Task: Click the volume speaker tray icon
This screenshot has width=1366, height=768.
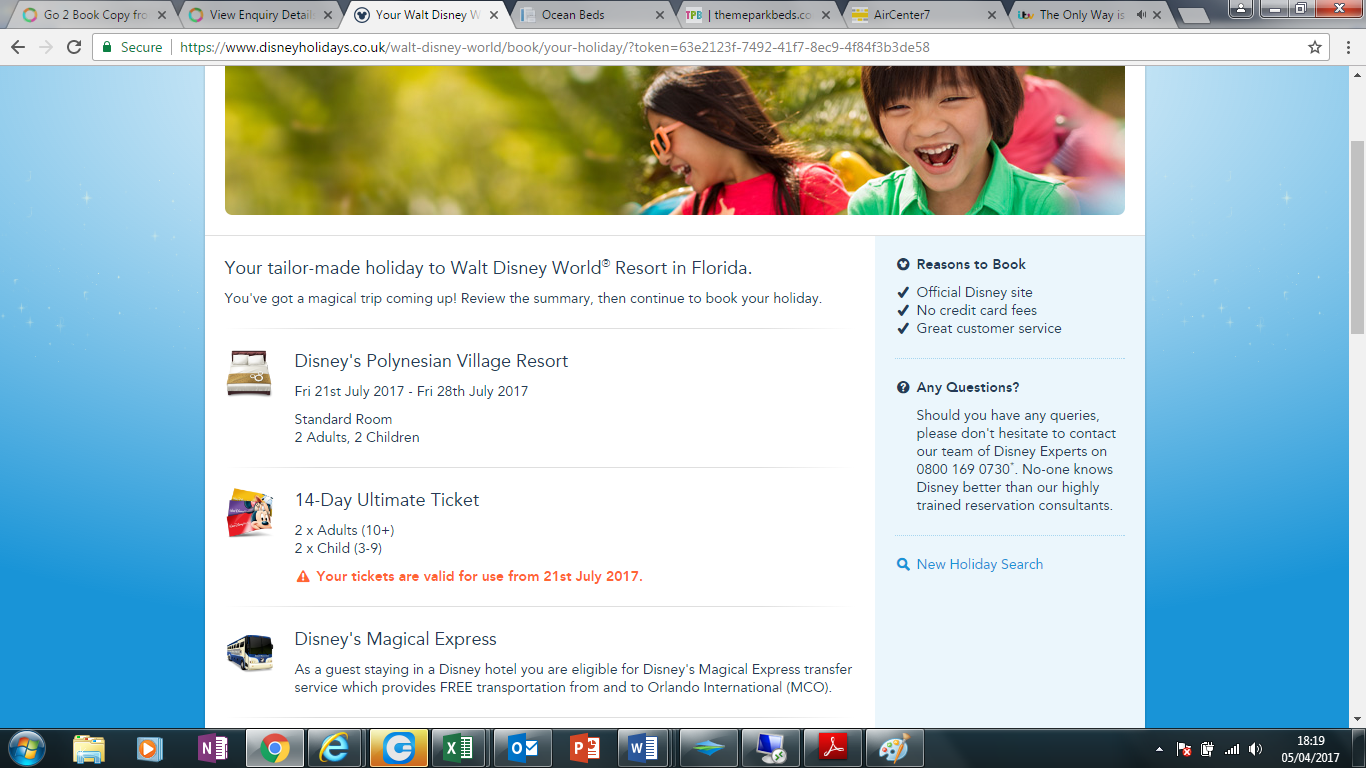Action: (x=1256, y=749)
